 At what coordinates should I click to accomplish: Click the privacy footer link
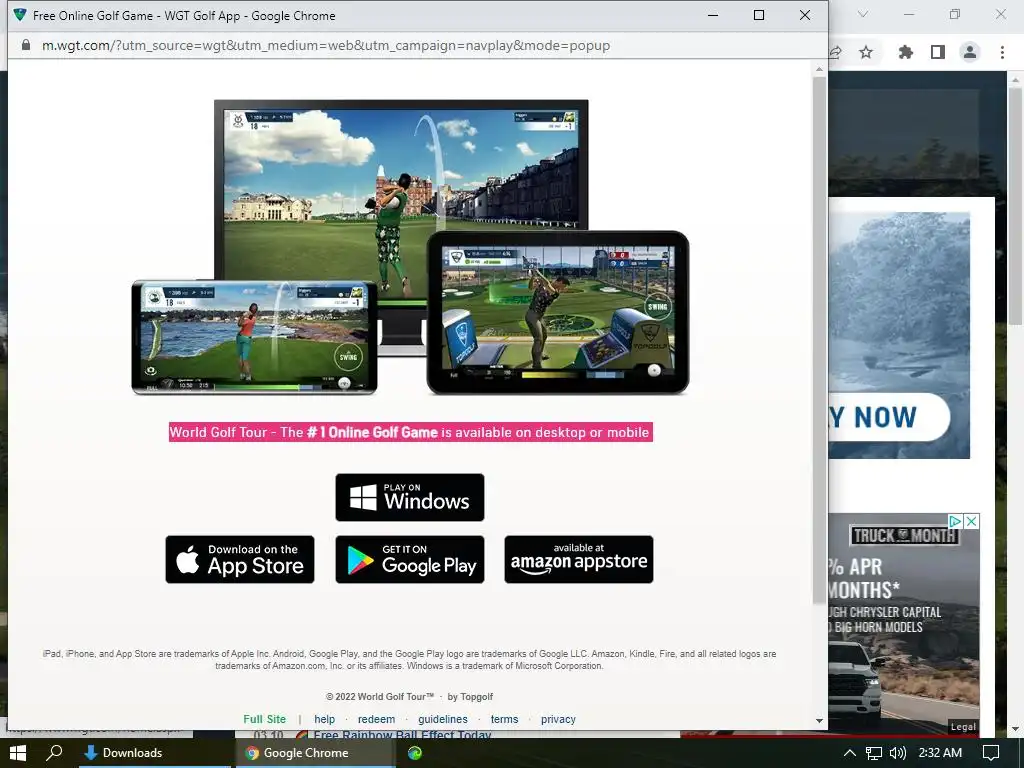(558, 719)
